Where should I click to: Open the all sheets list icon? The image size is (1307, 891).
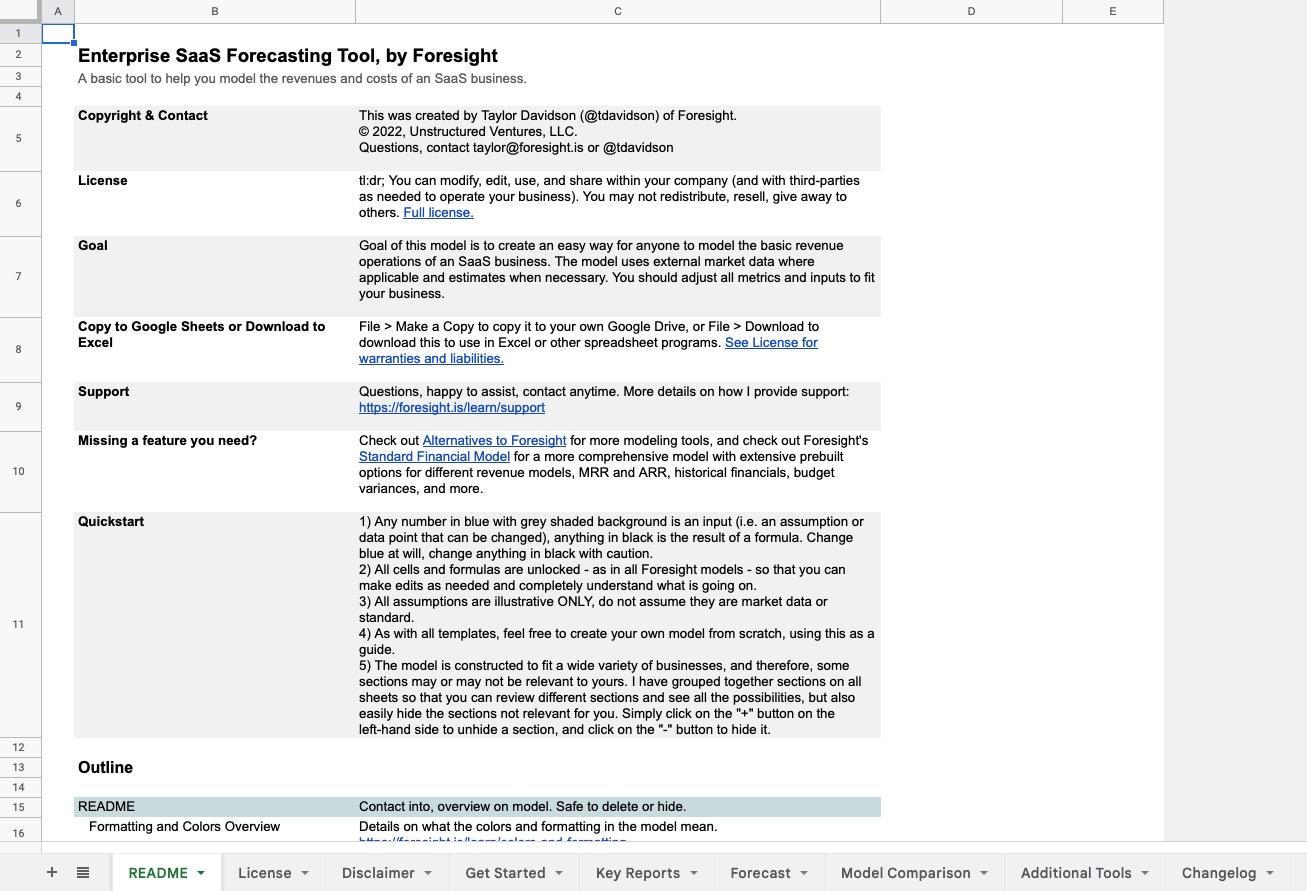pos(83,872)
